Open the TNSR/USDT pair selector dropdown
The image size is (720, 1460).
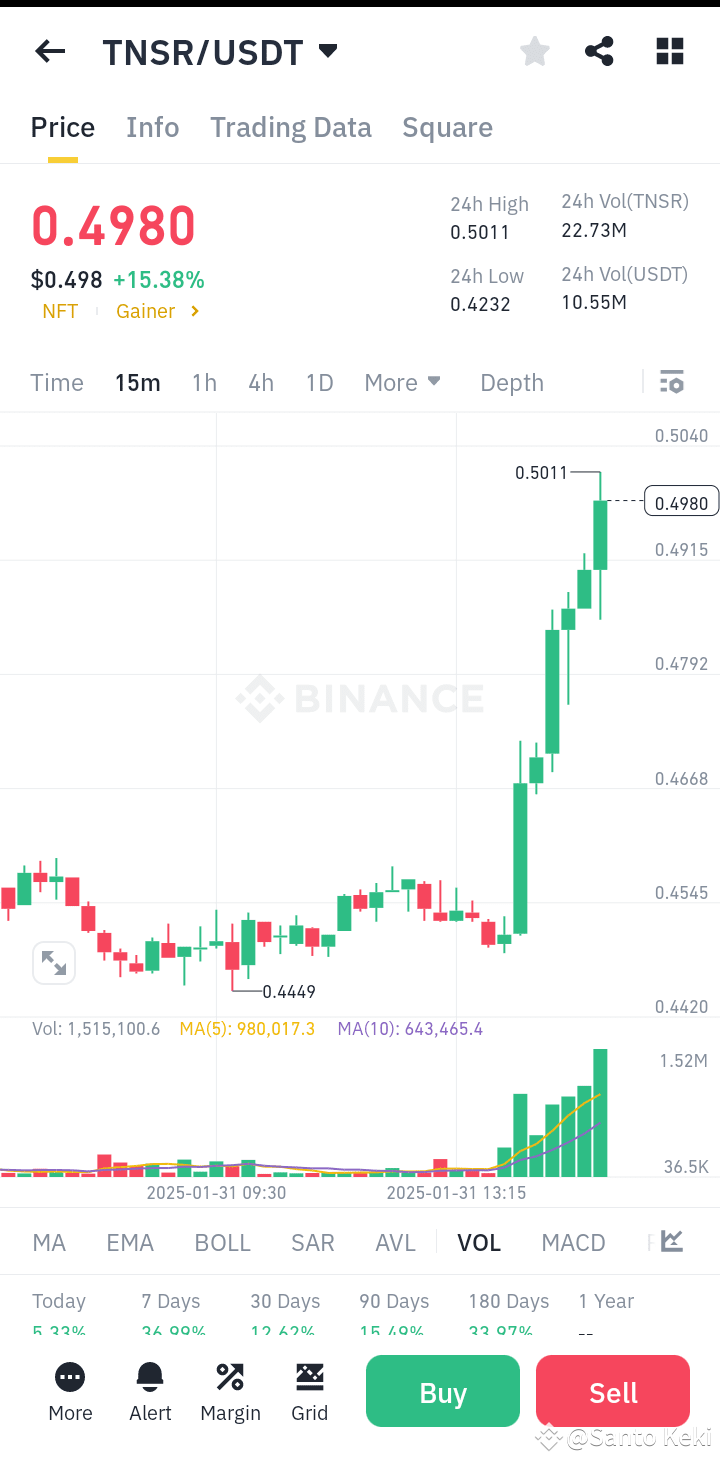222,51
